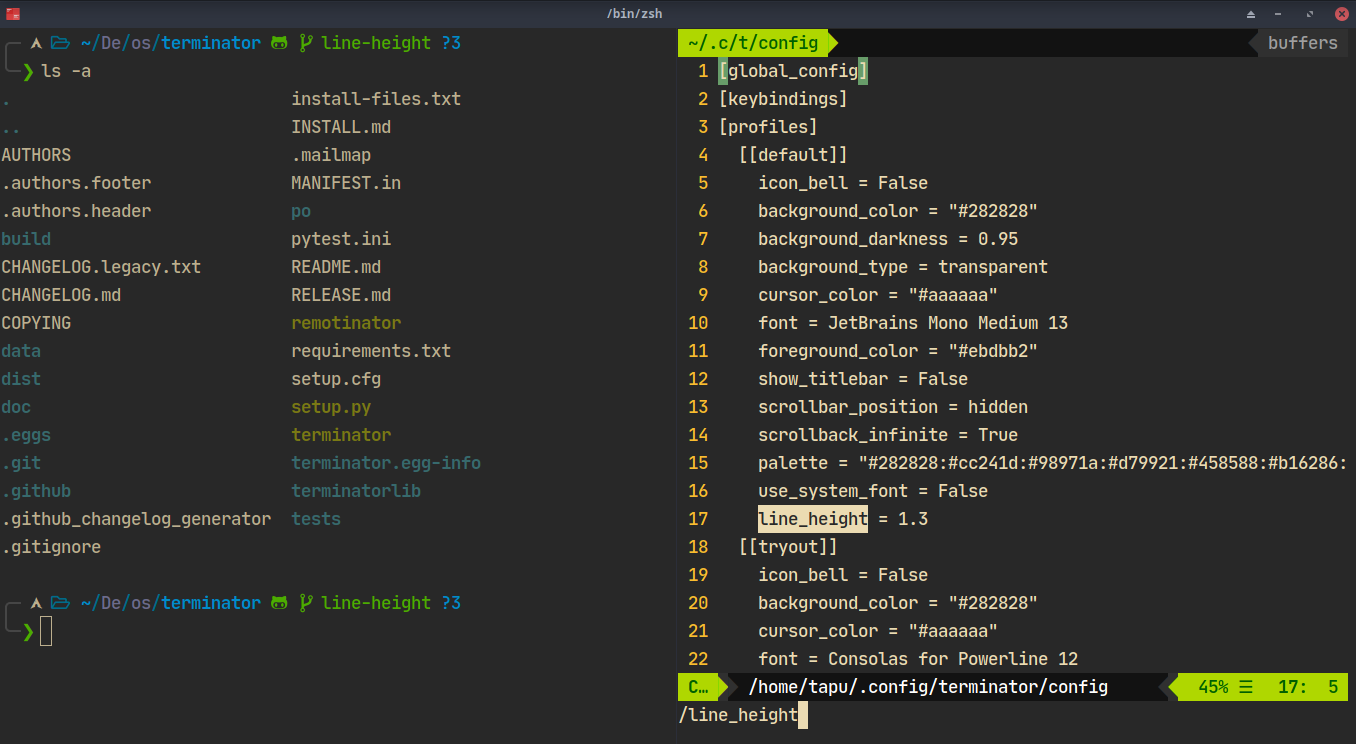Click the '45%' position indicator in the status line

(1213, 687)
